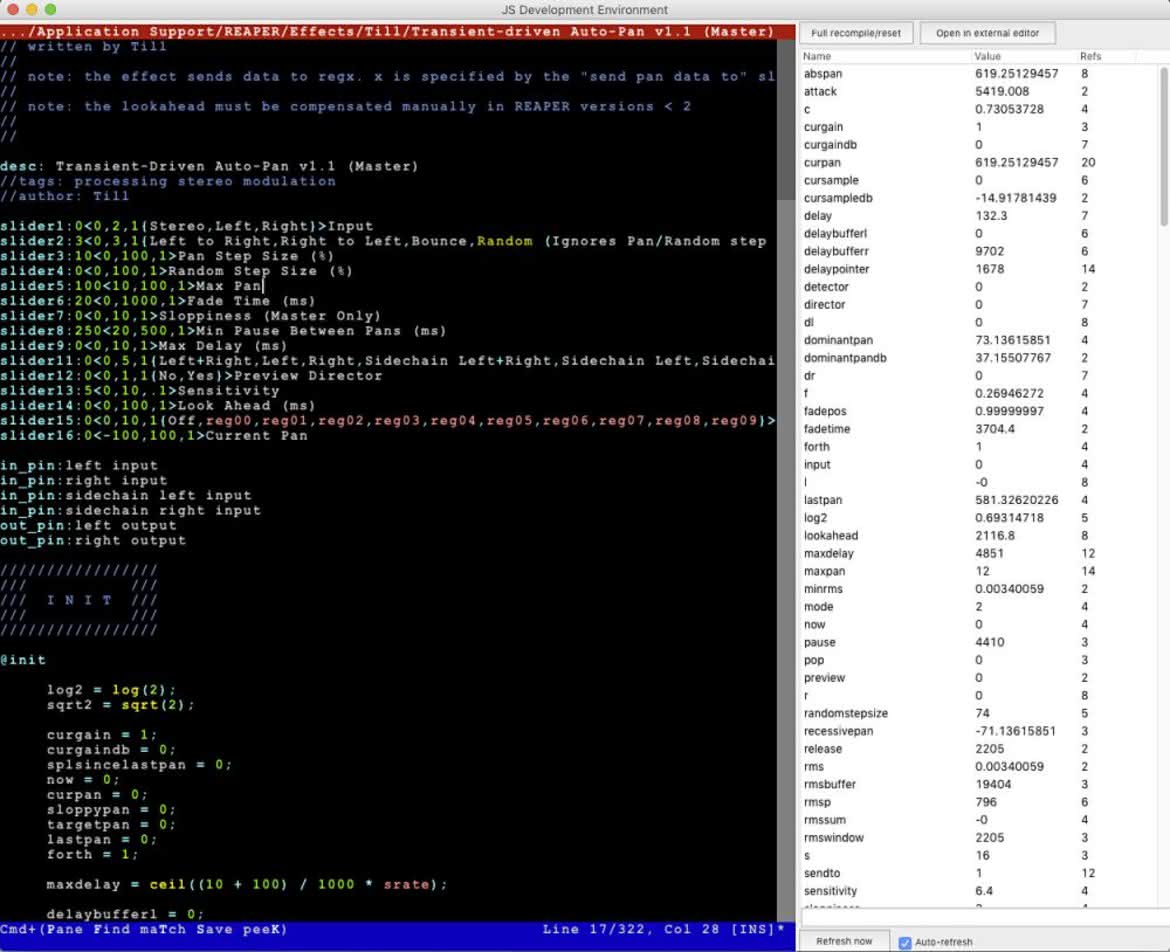Sort variables by the Name column header

coord(817,56)
